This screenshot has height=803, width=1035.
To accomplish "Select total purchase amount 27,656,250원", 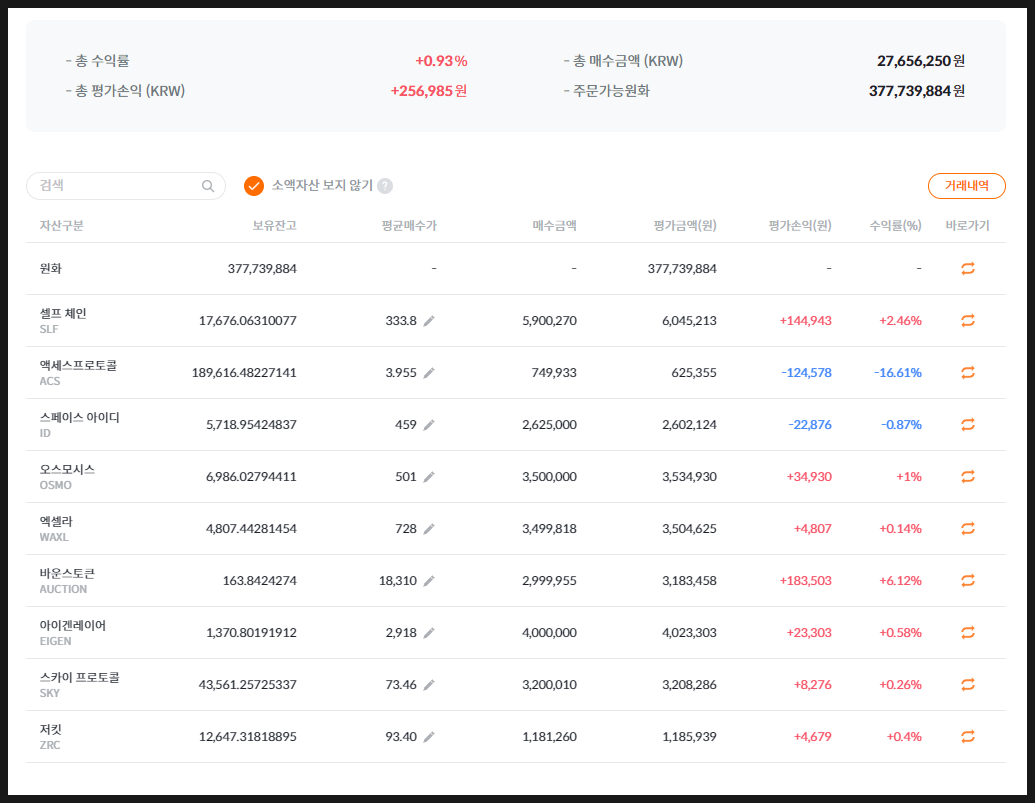I will tap(921, 61).
